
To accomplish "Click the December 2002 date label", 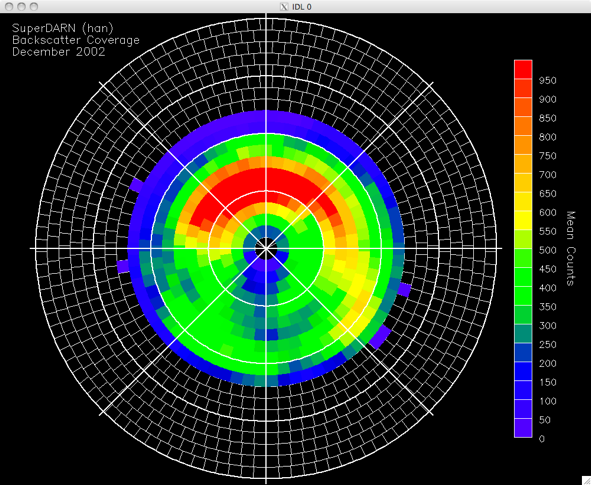I will point(58,52).
